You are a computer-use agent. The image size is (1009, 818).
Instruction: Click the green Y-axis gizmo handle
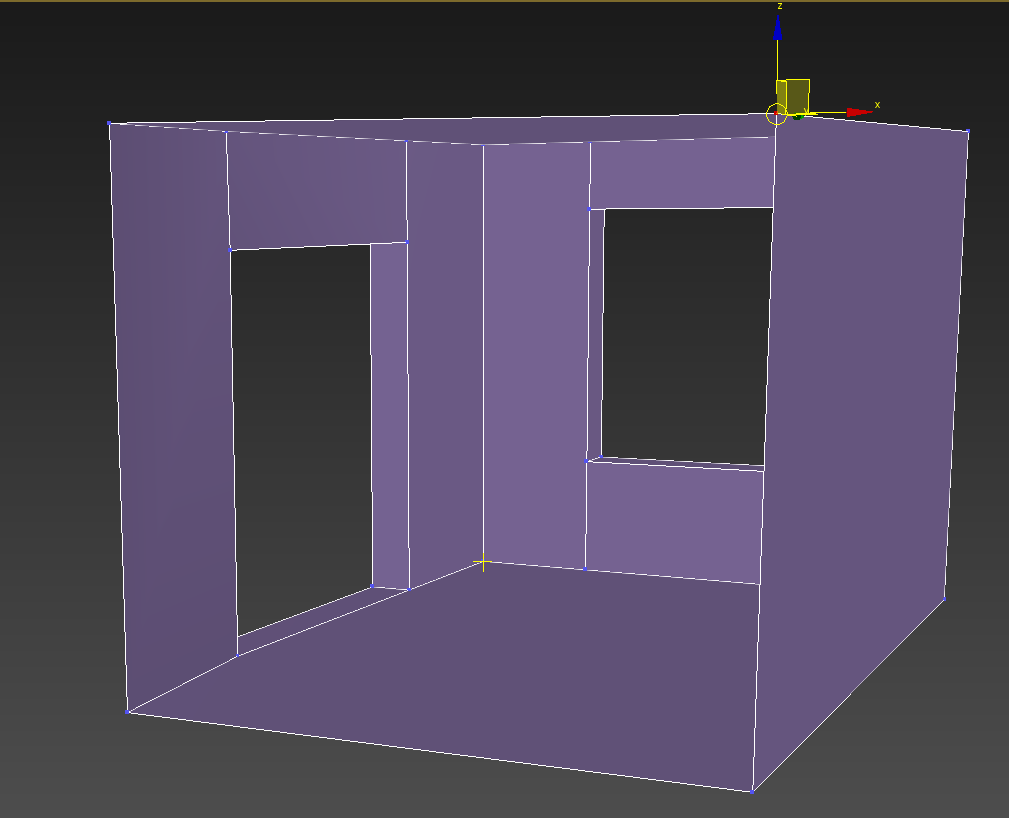pos(798,115)
